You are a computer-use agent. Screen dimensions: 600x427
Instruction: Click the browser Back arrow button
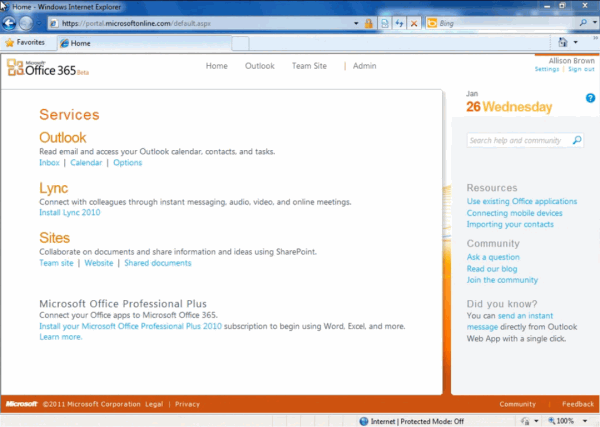(9, 23)
